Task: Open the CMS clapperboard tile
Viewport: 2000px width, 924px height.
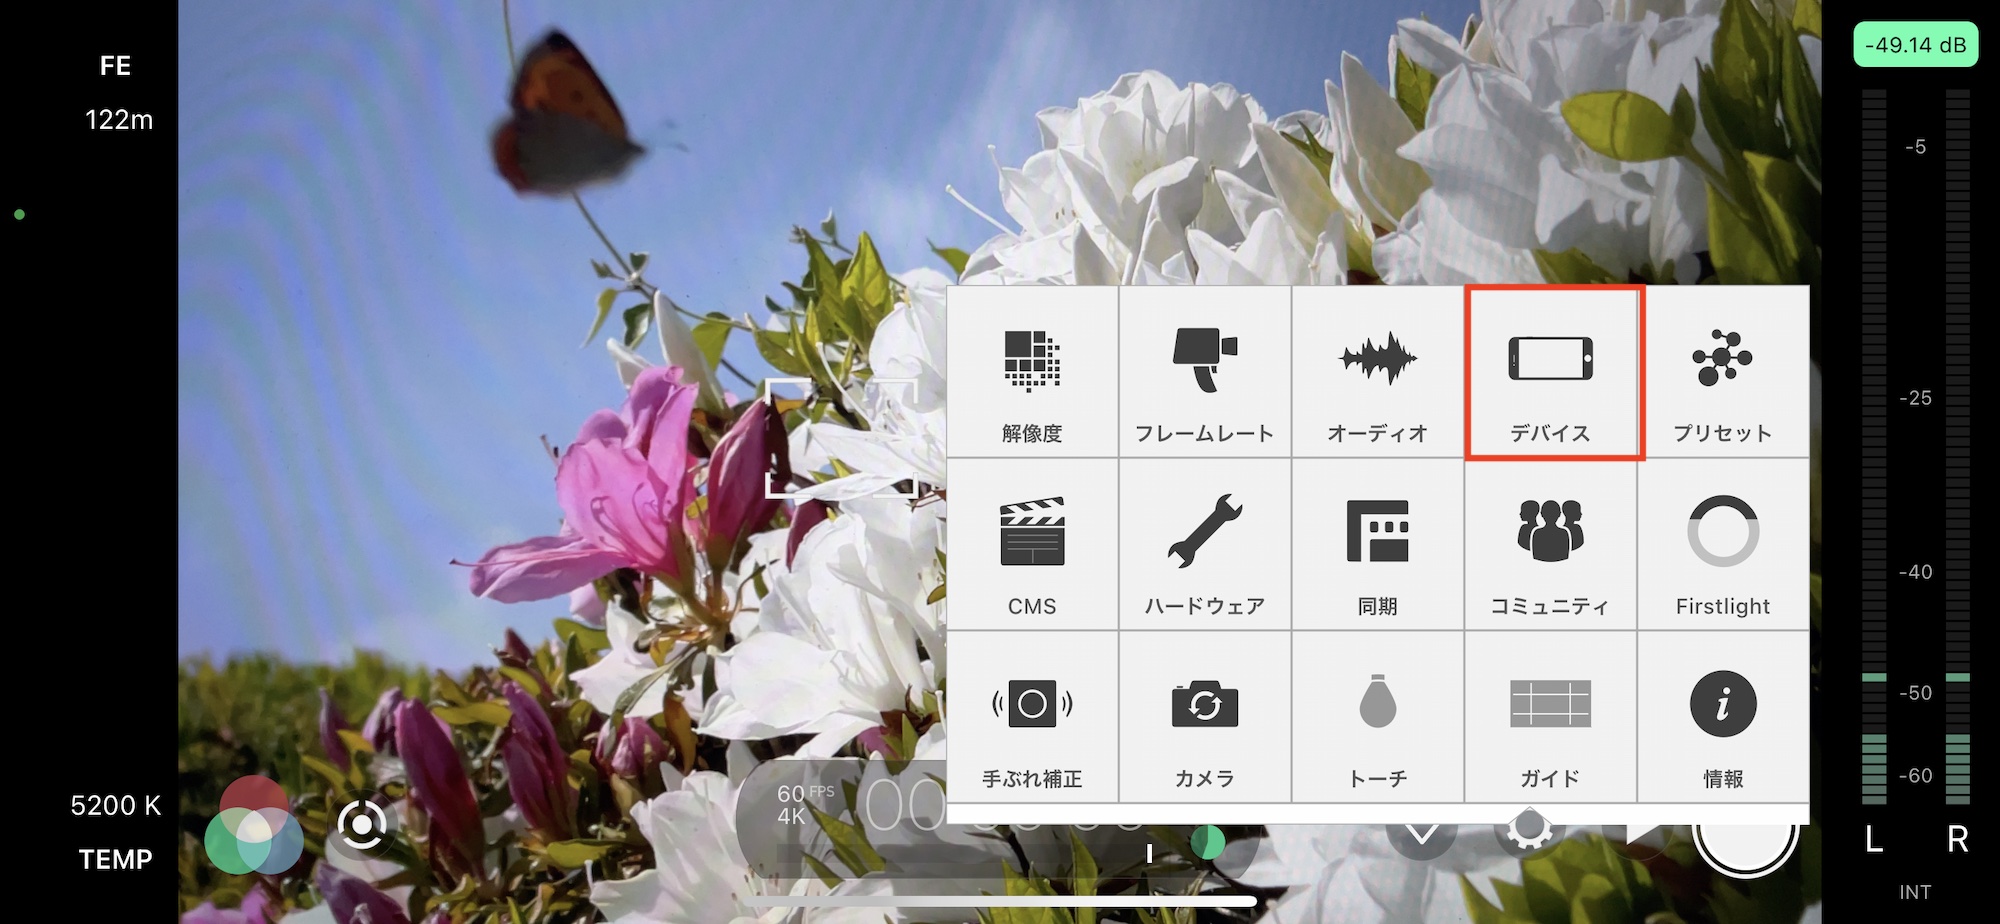Action: [1032, 545]
